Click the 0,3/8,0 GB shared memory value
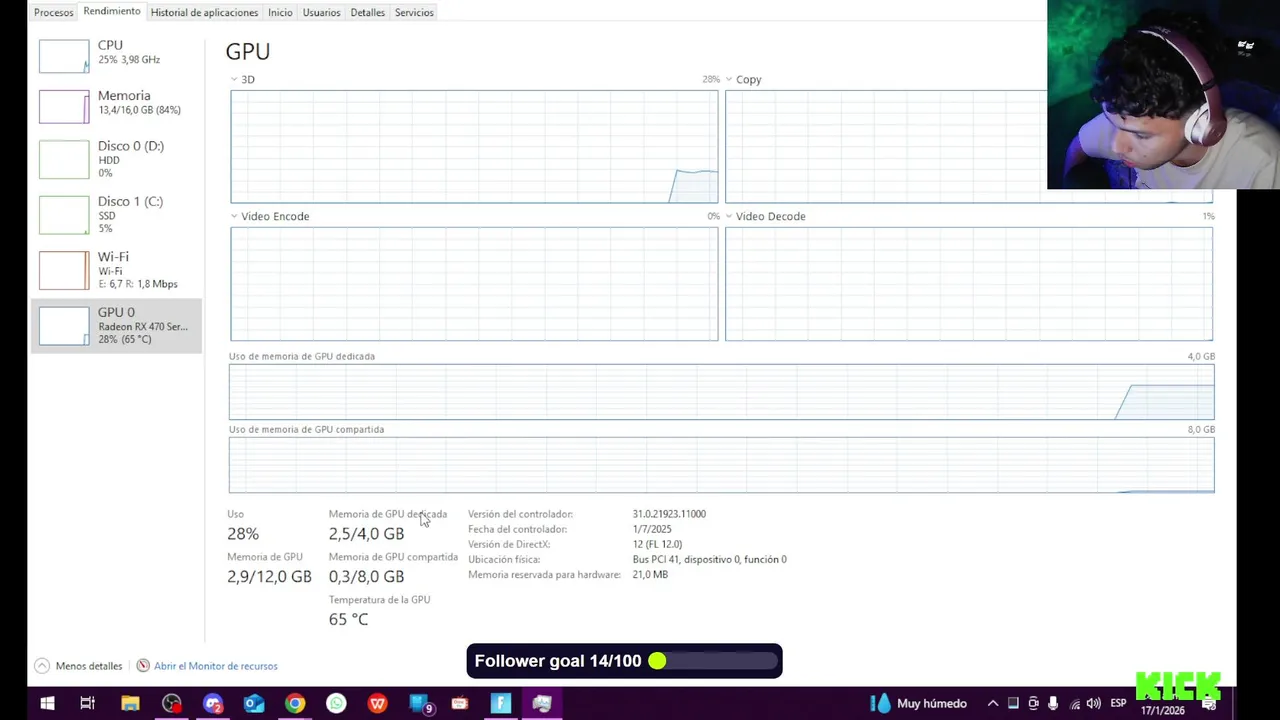The width and height of the screenshot is (1280, 720). click(366, 577)
